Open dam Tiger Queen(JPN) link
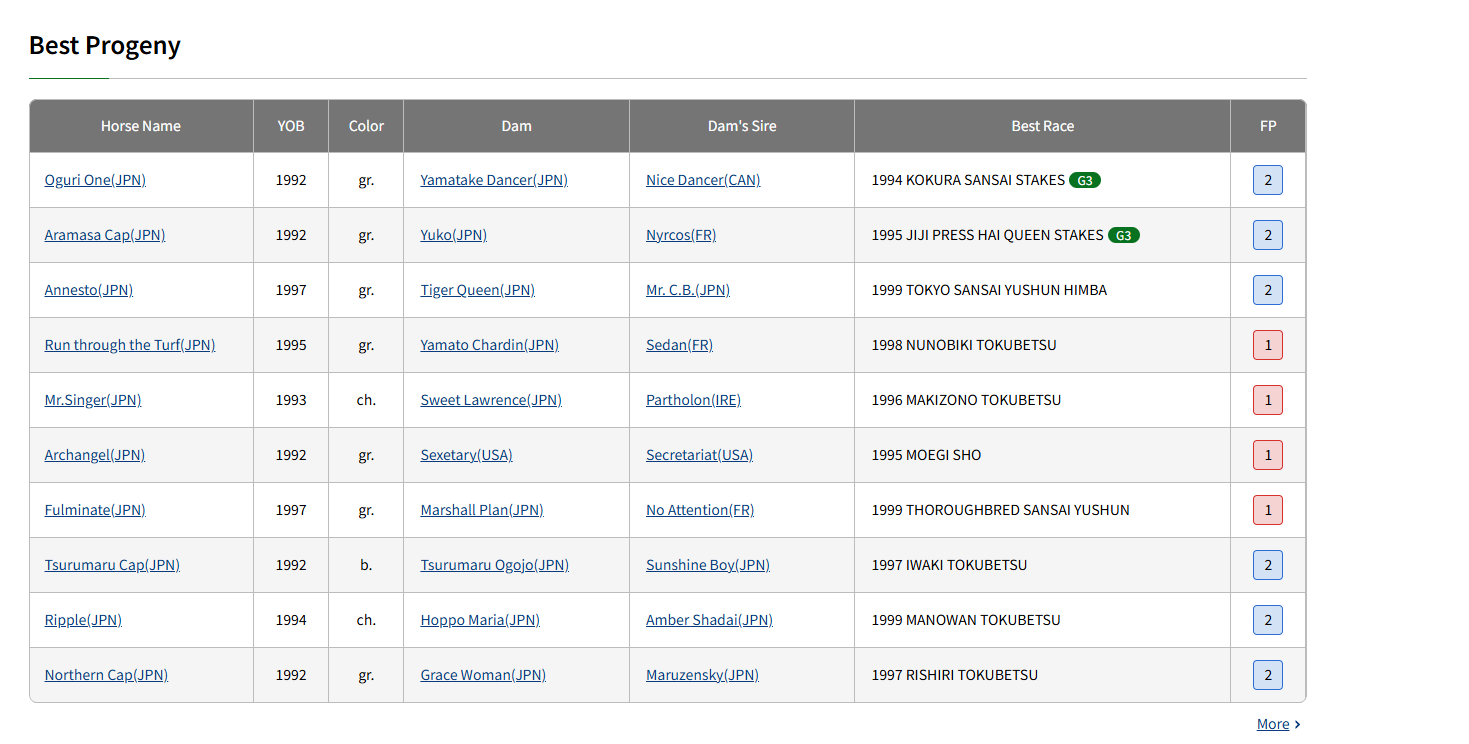This screenshot has width=1469, height=744. 477,290
